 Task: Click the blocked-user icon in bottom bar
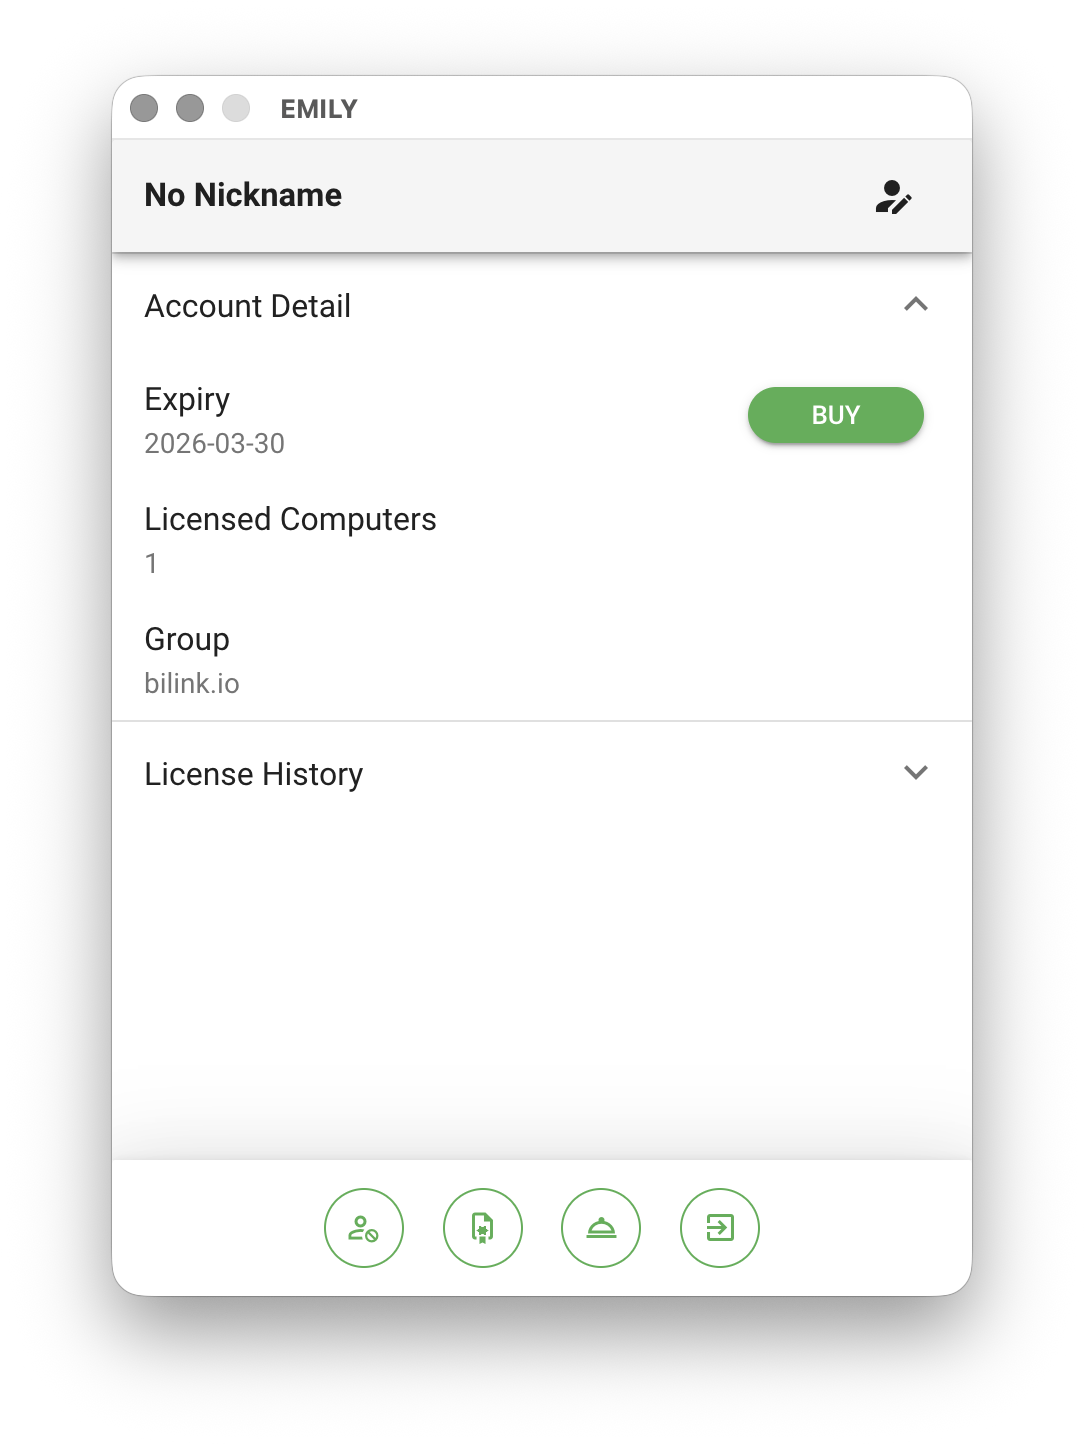[x=363, y=1227]
